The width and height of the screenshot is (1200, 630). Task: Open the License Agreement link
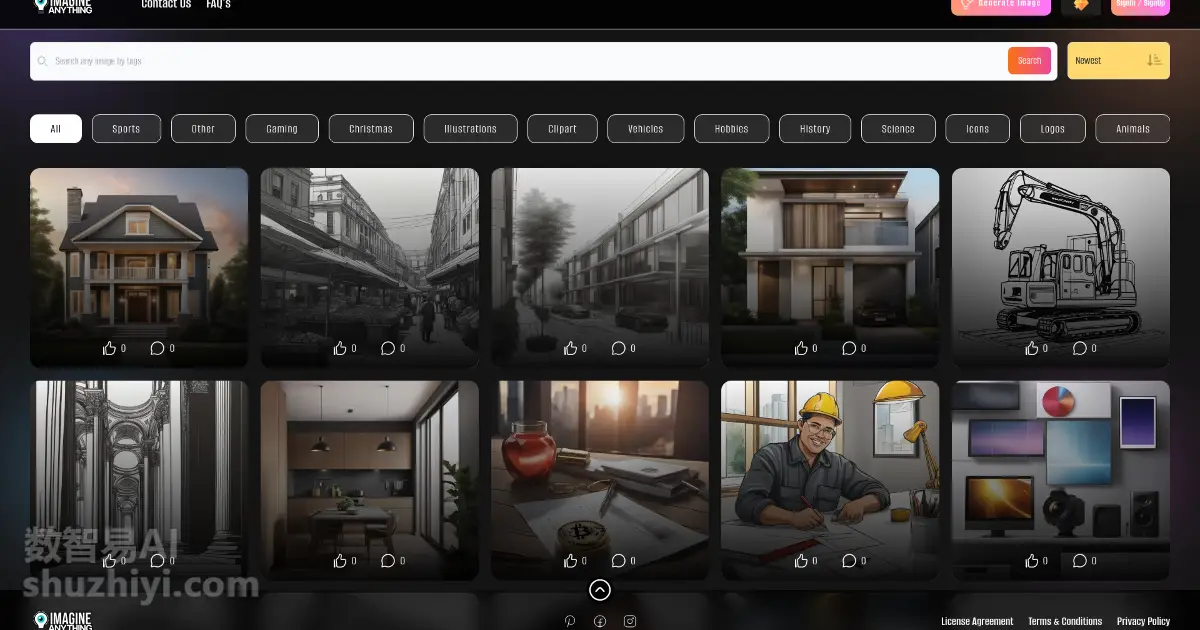[x=977, y=622]
